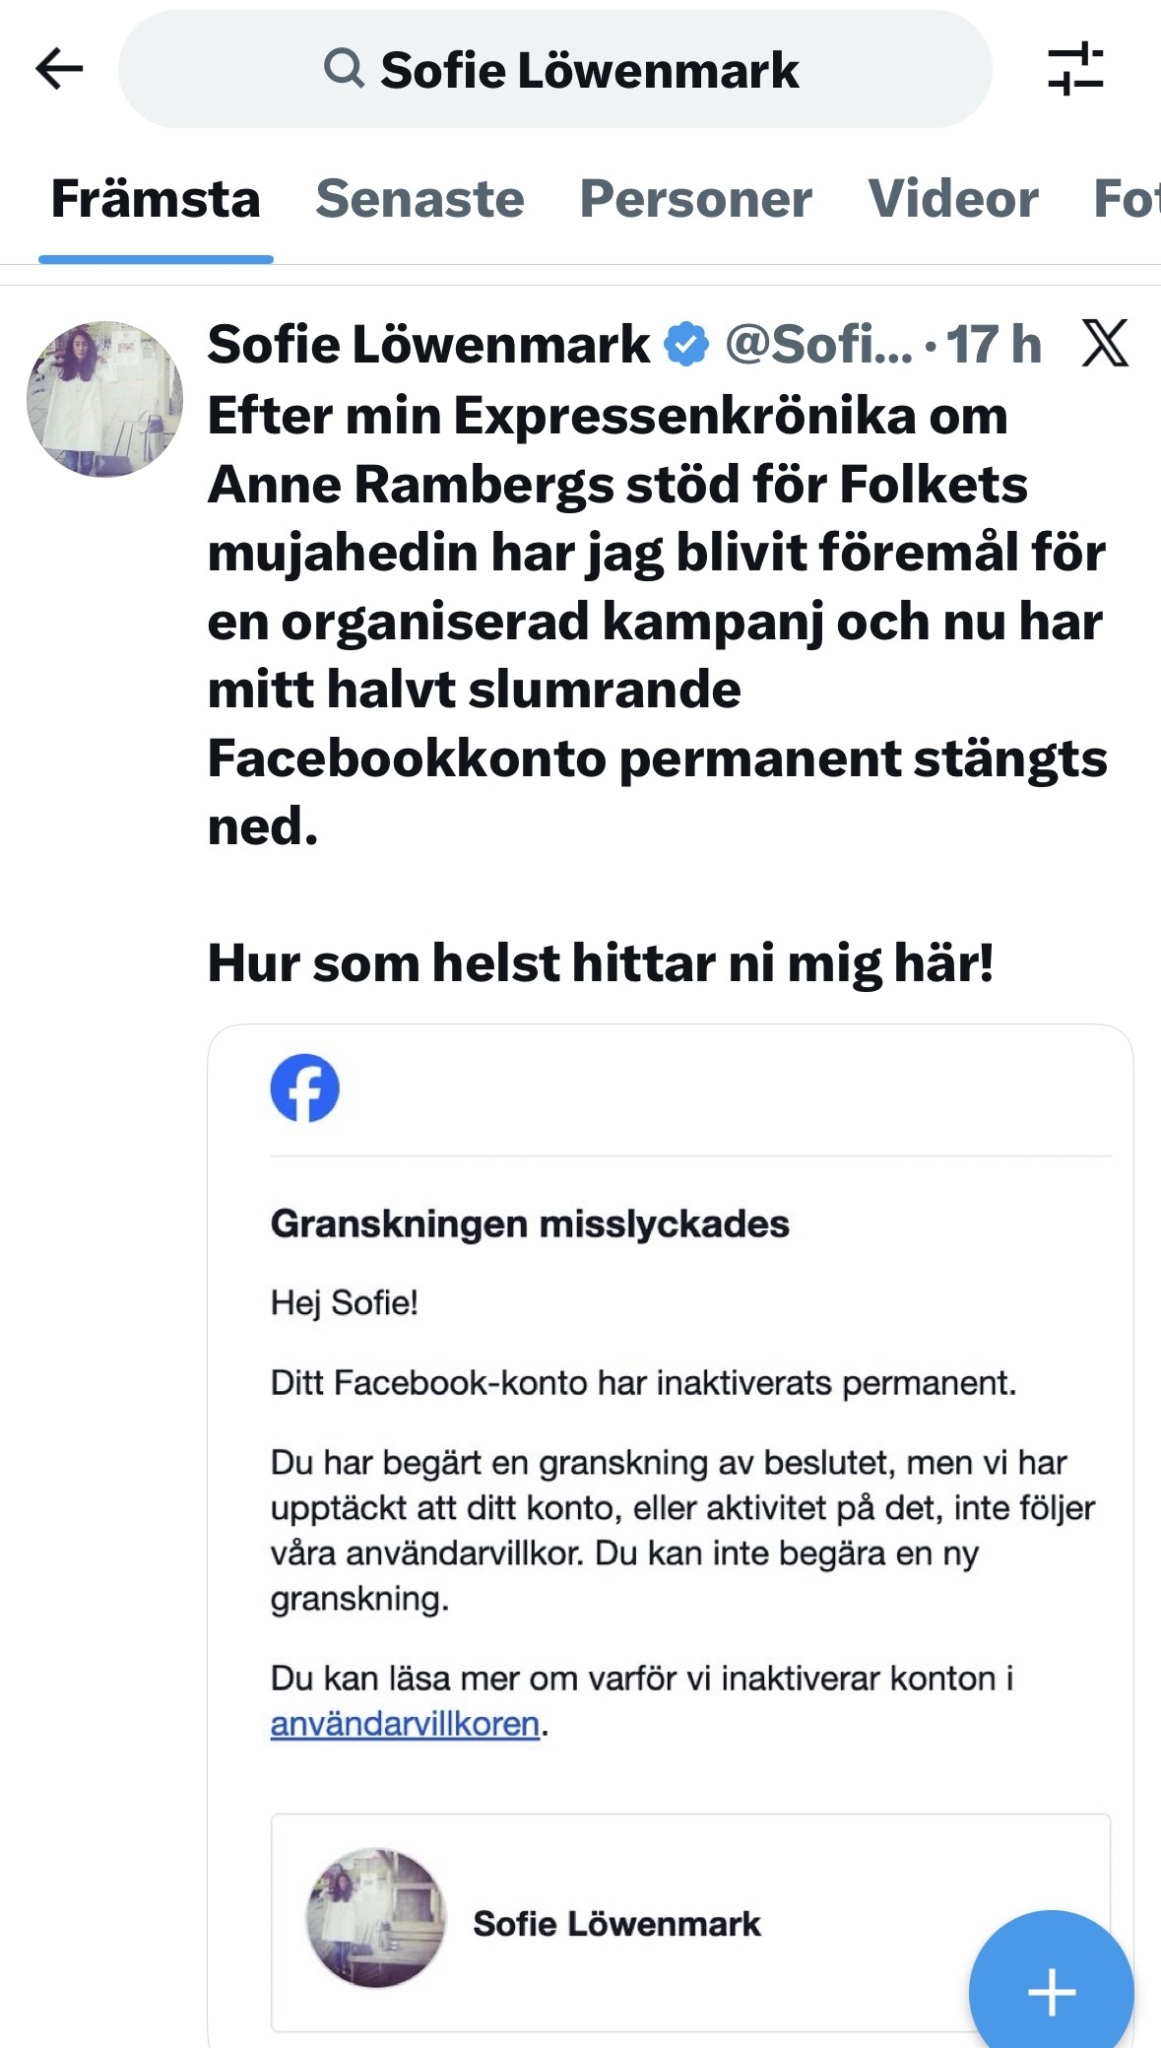Click the magnifying glass search icon
Screen dimensions: 1161x2048
(344, 69)
